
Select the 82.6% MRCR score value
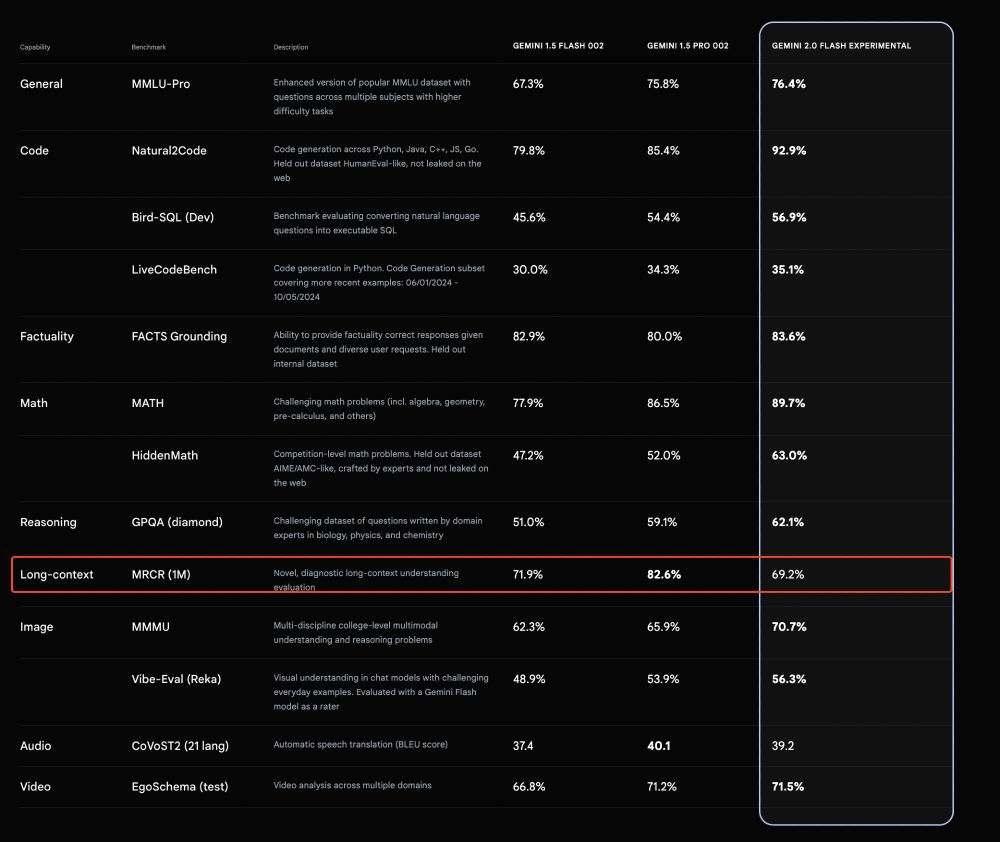pos(664,575)
